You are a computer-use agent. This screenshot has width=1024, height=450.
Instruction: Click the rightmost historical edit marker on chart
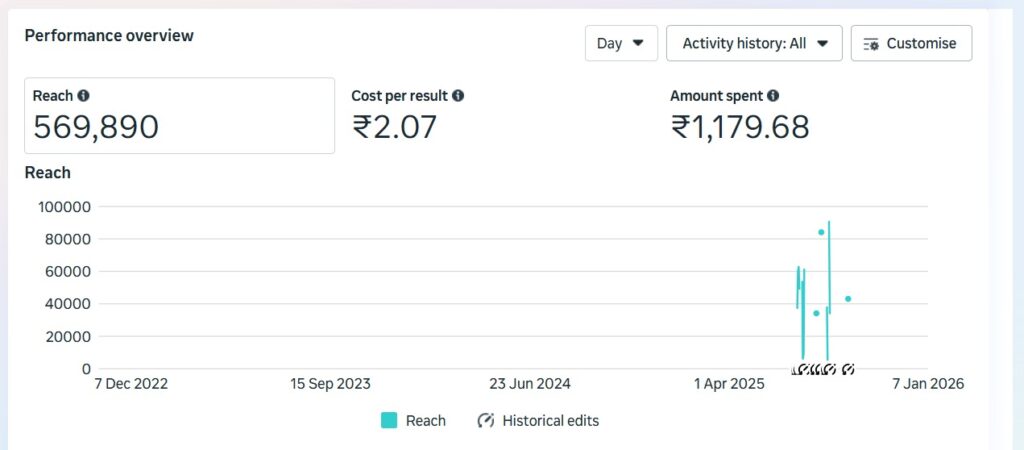click(848, 369)
